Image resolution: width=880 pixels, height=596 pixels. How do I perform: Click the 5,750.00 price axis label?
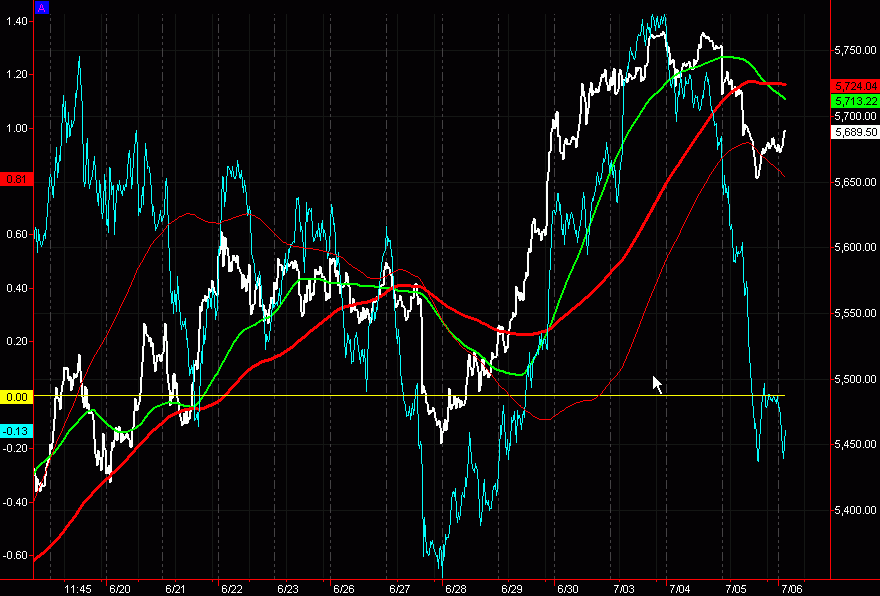tap(855, 51)
